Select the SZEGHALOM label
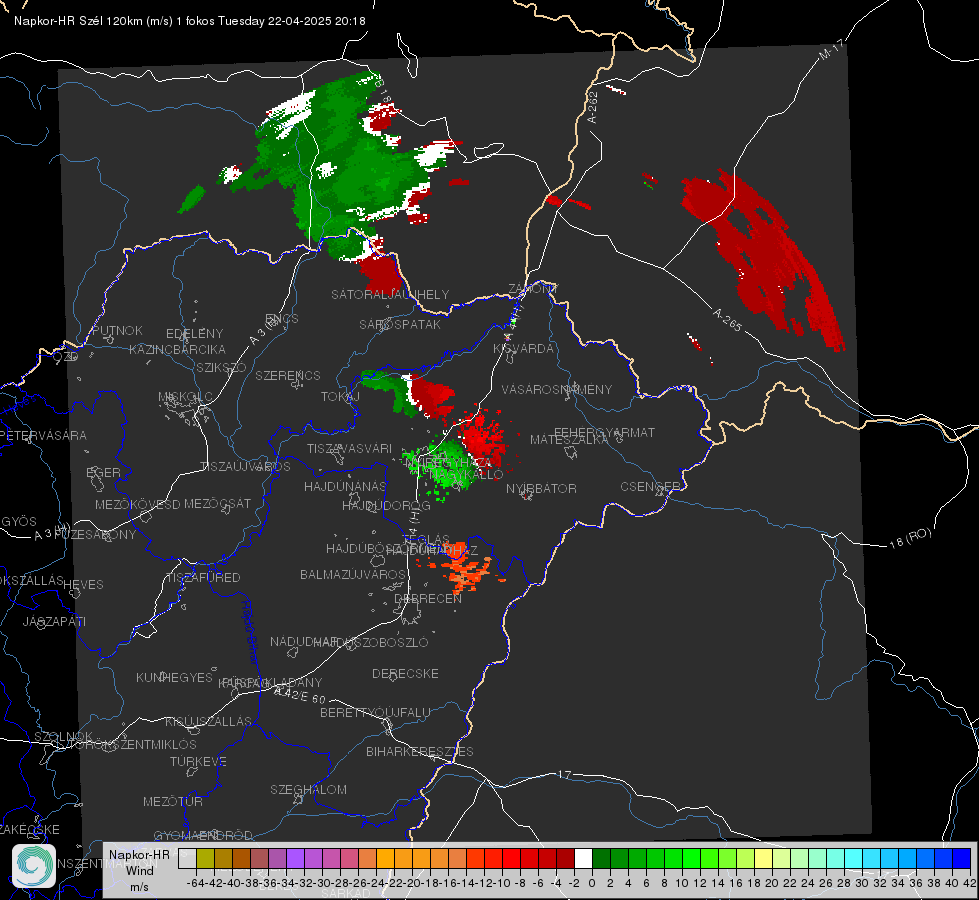 pos(308,789)
